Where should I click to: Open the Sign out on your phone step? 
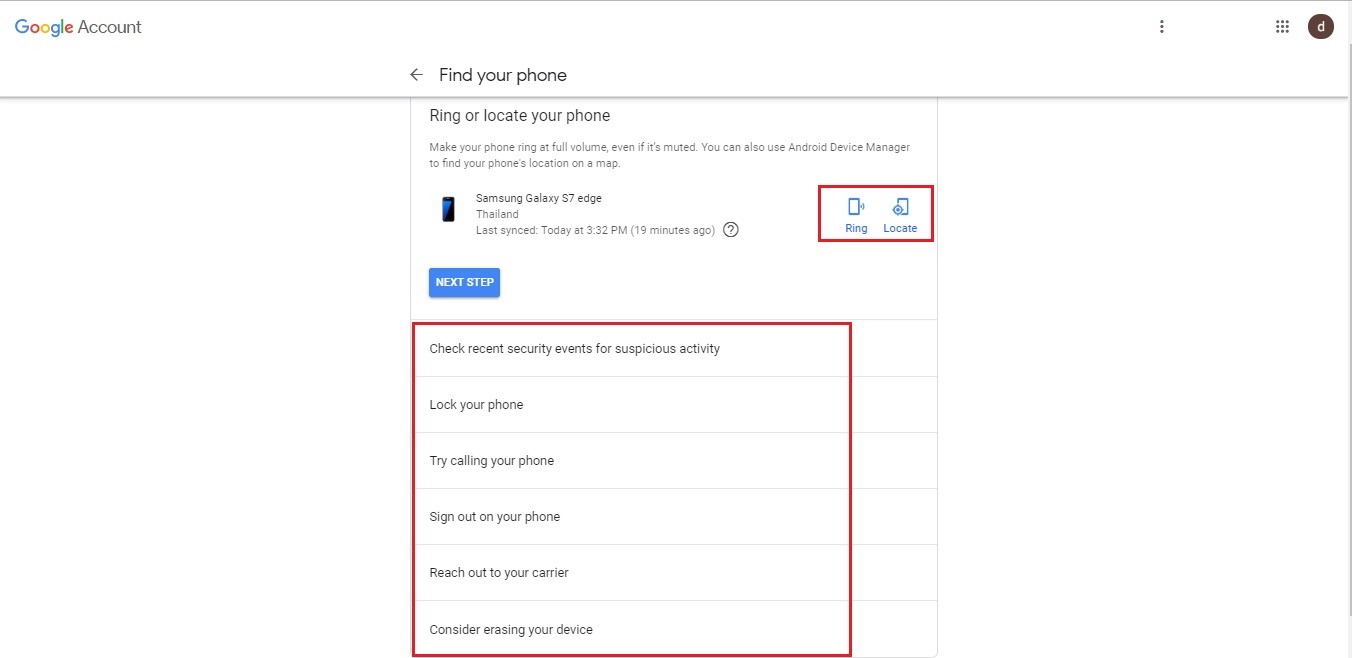click(x=494, y=517)
